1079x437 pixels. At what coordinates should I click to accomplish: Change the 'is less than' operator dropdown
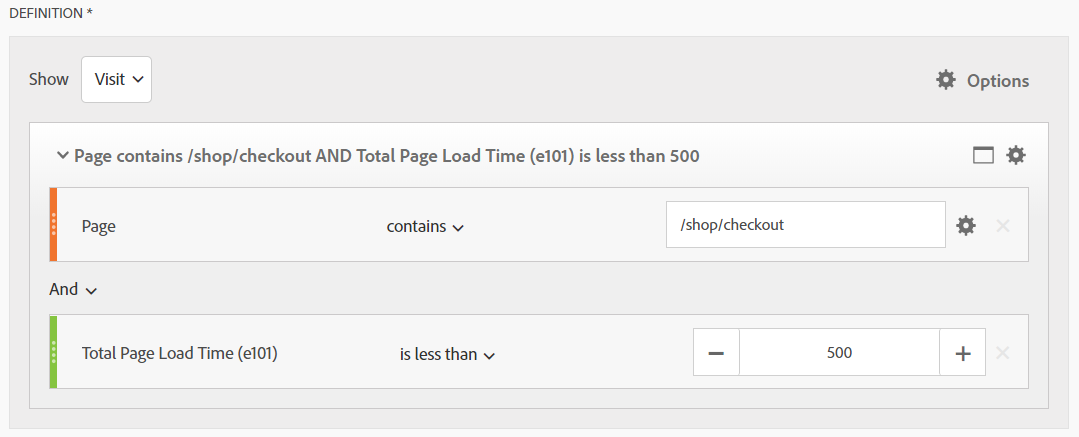coord(448,354)
